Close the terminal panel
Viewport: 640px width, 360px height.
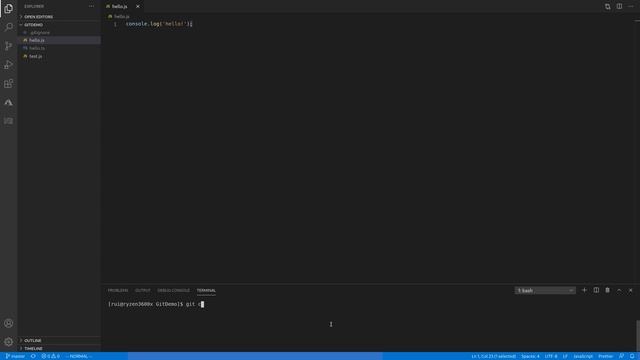[631, 290]
